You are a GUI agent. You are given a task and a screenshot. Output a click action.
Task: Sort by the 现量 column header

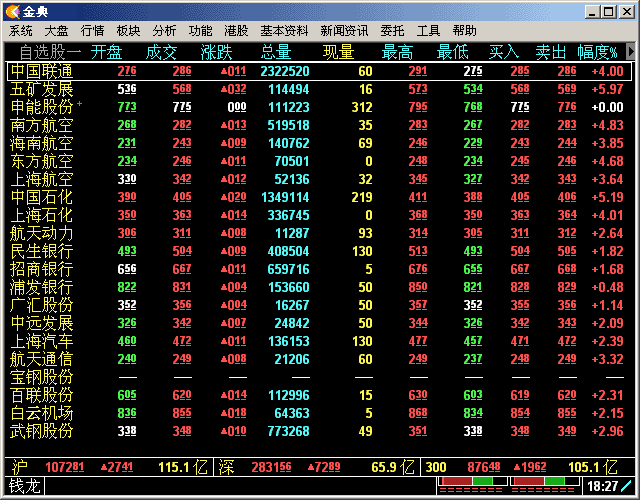pyautogui.click(x=338, y=52)
